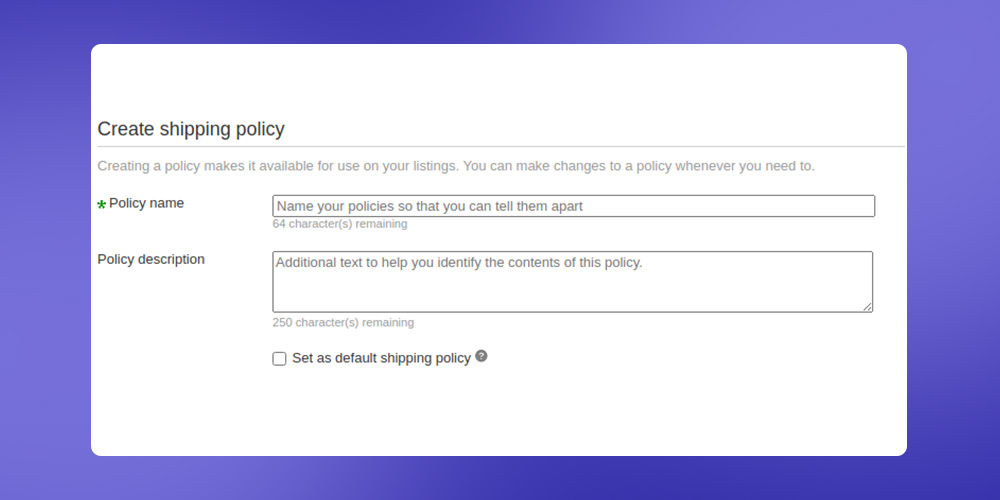1000x500 pixels.
Task: Click the placeholder 'Additional text to help you' text
Action: 355,263
